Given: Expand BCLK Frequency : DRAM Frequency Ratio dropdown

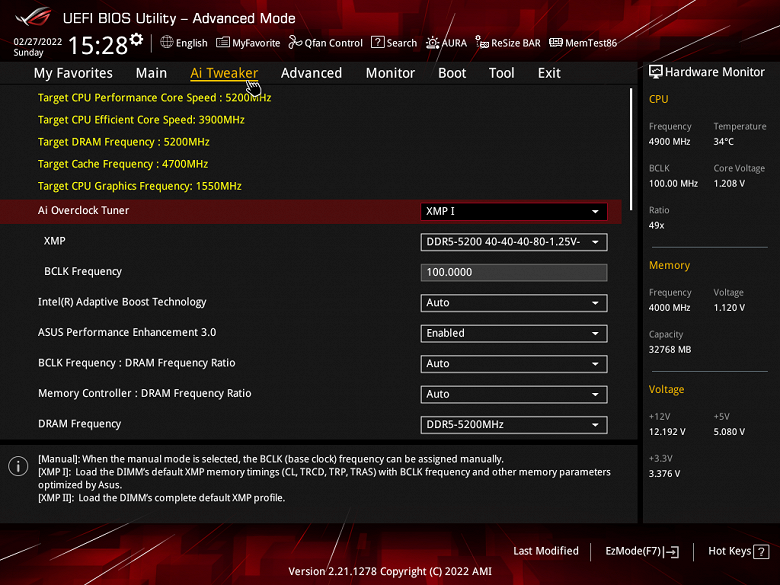Looking at the screenshot, I should (514, 364).
